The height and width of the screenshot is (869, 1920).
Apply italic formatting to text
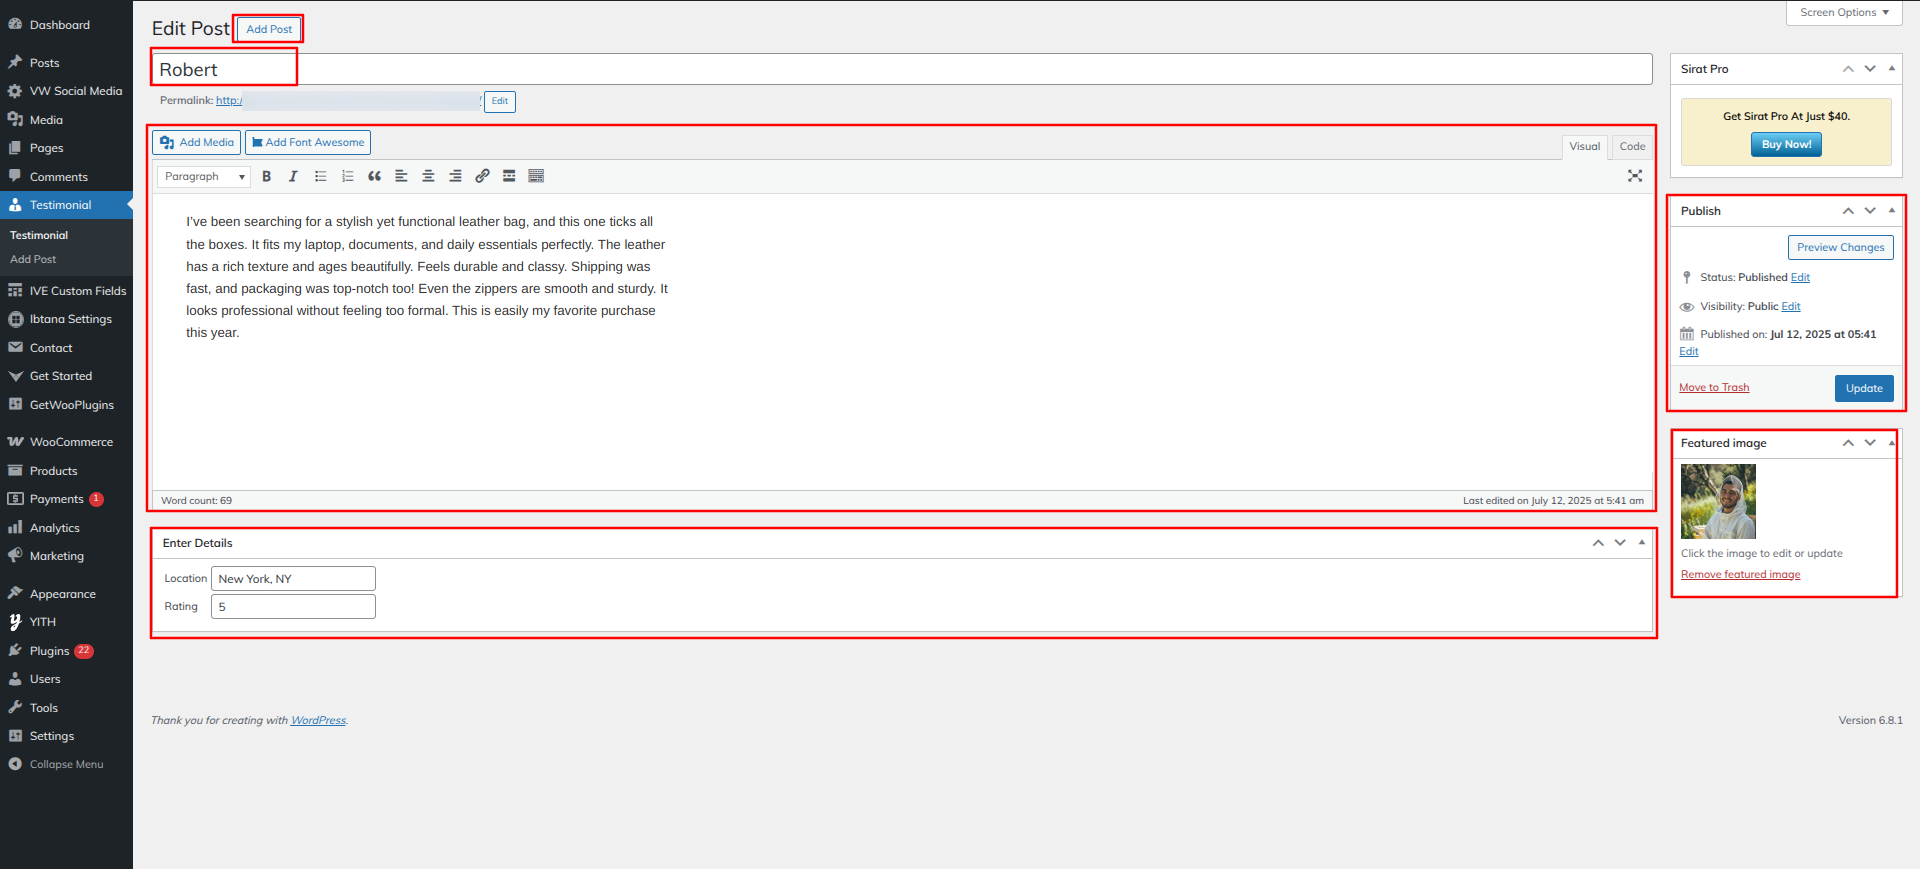pos(293,176)
